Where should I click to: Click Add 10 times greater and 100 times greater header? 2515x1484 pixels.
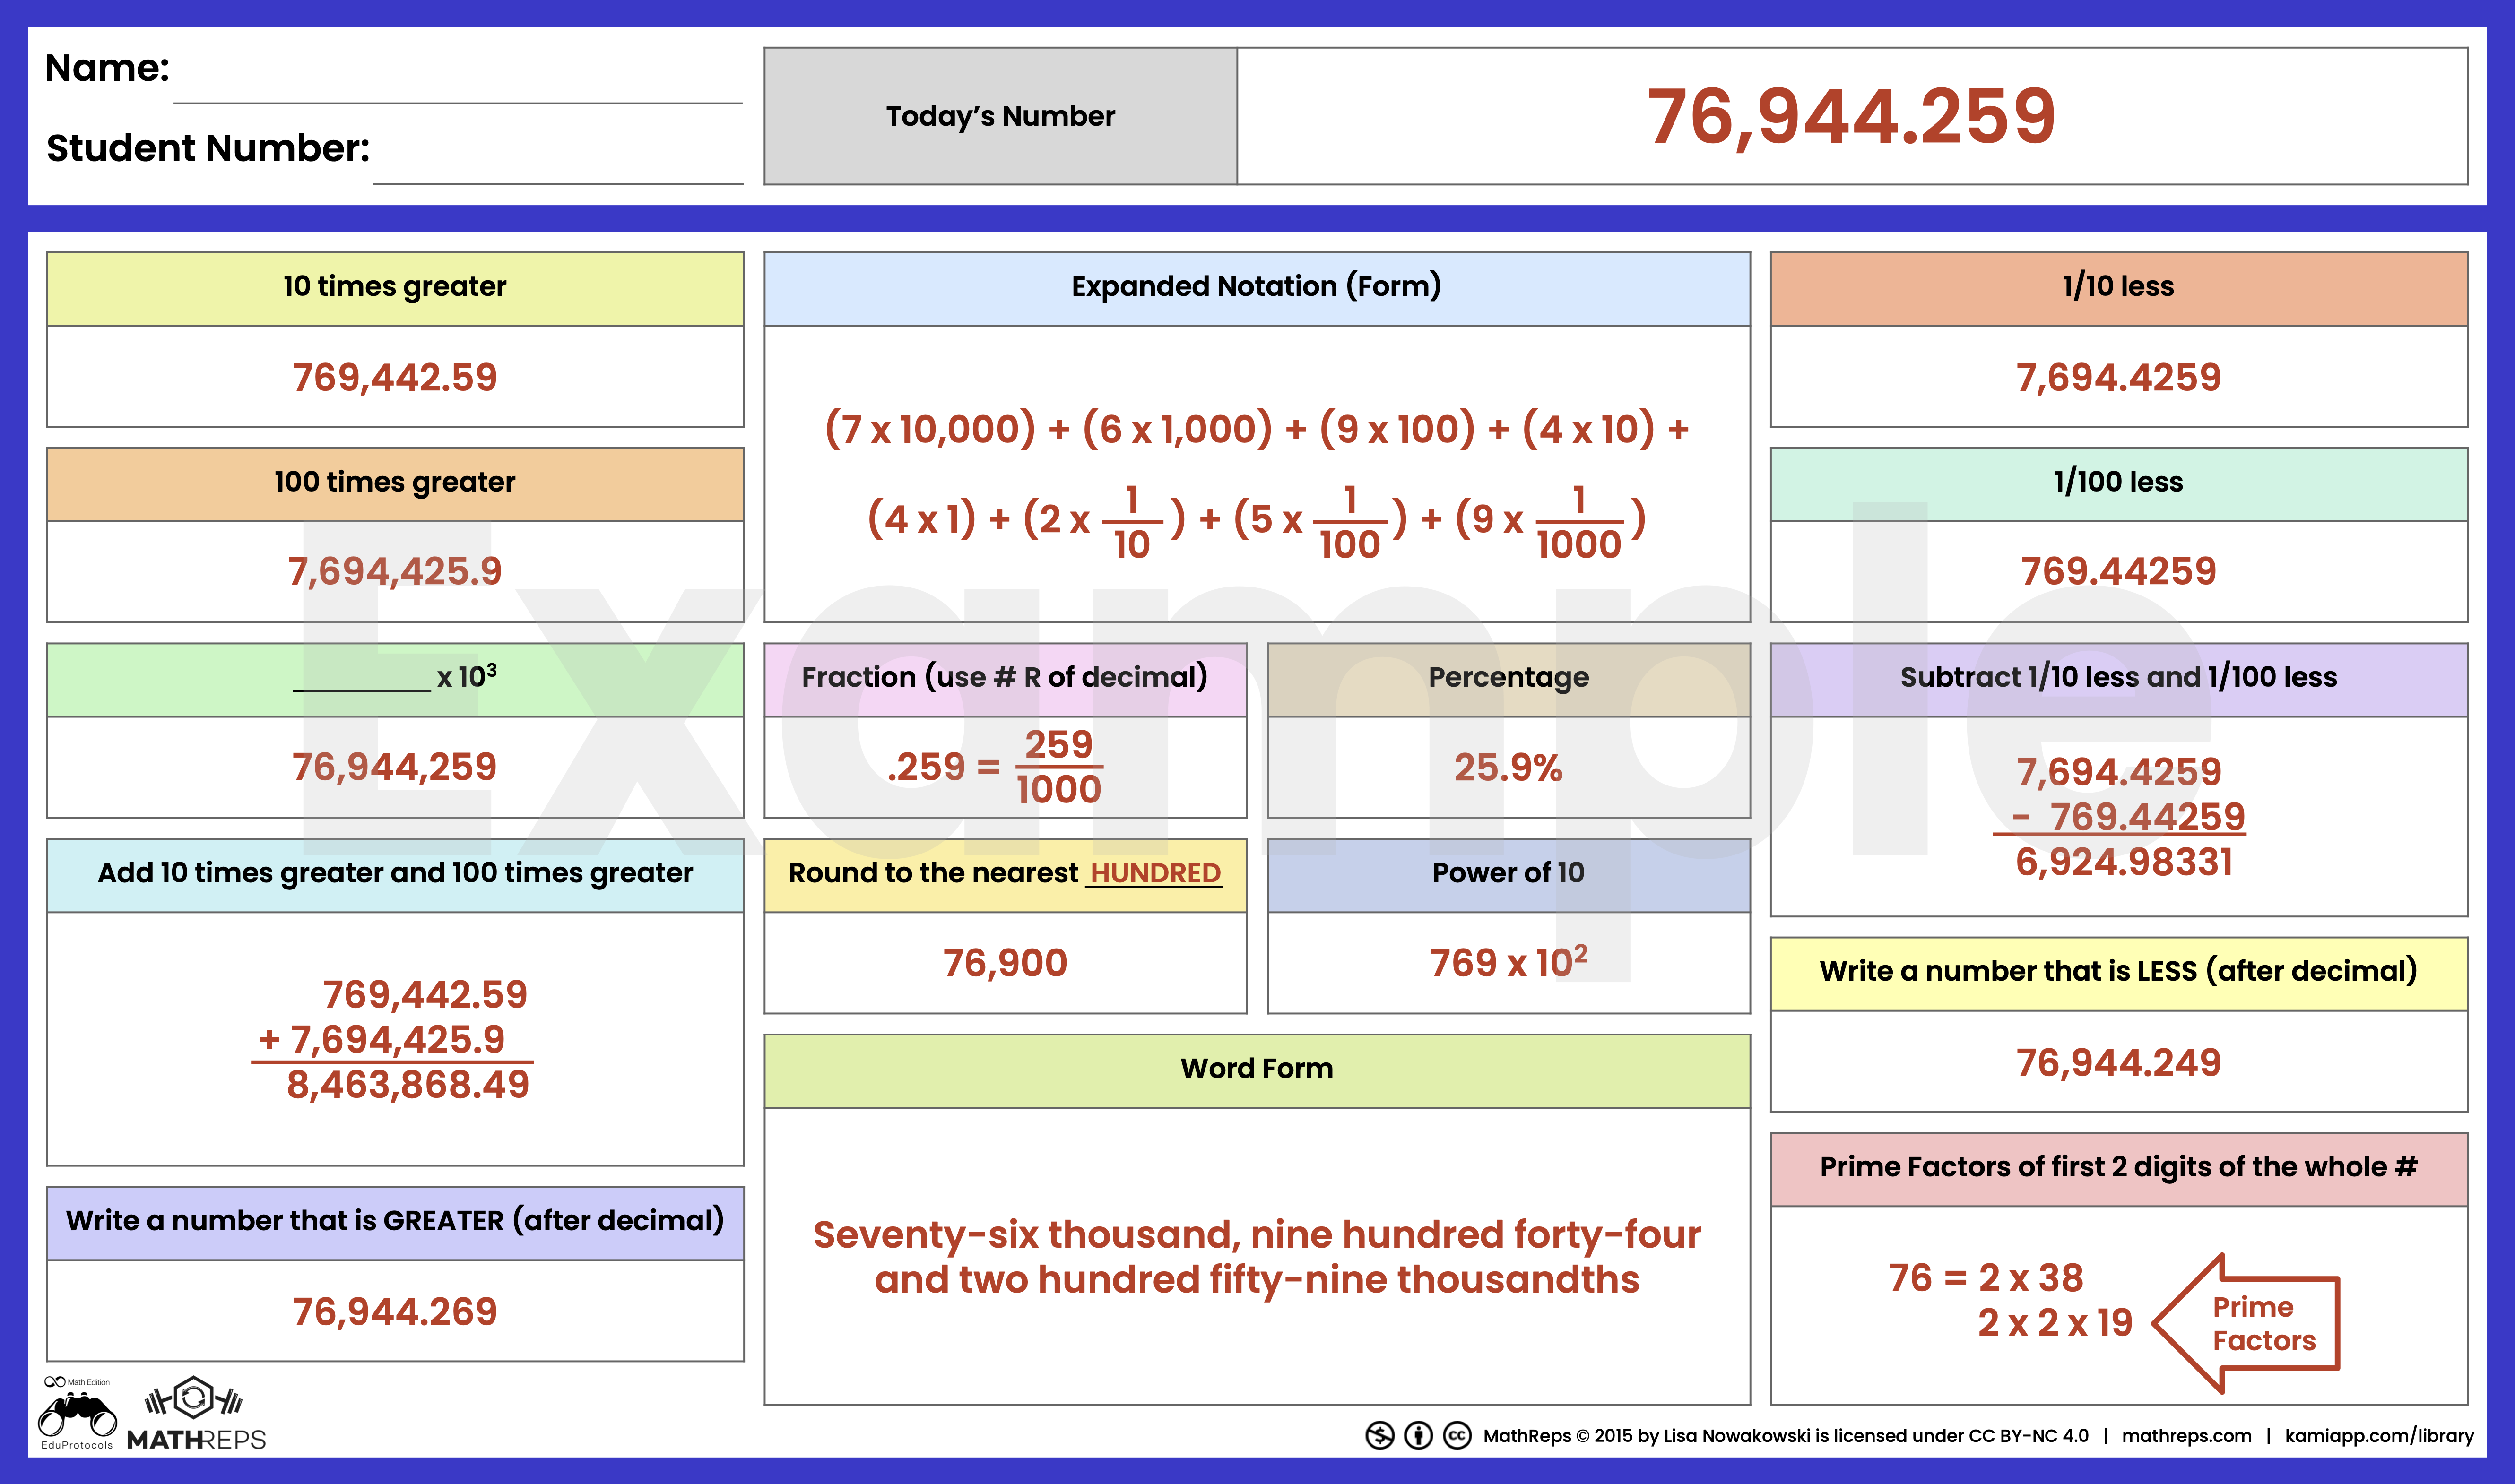395,875
